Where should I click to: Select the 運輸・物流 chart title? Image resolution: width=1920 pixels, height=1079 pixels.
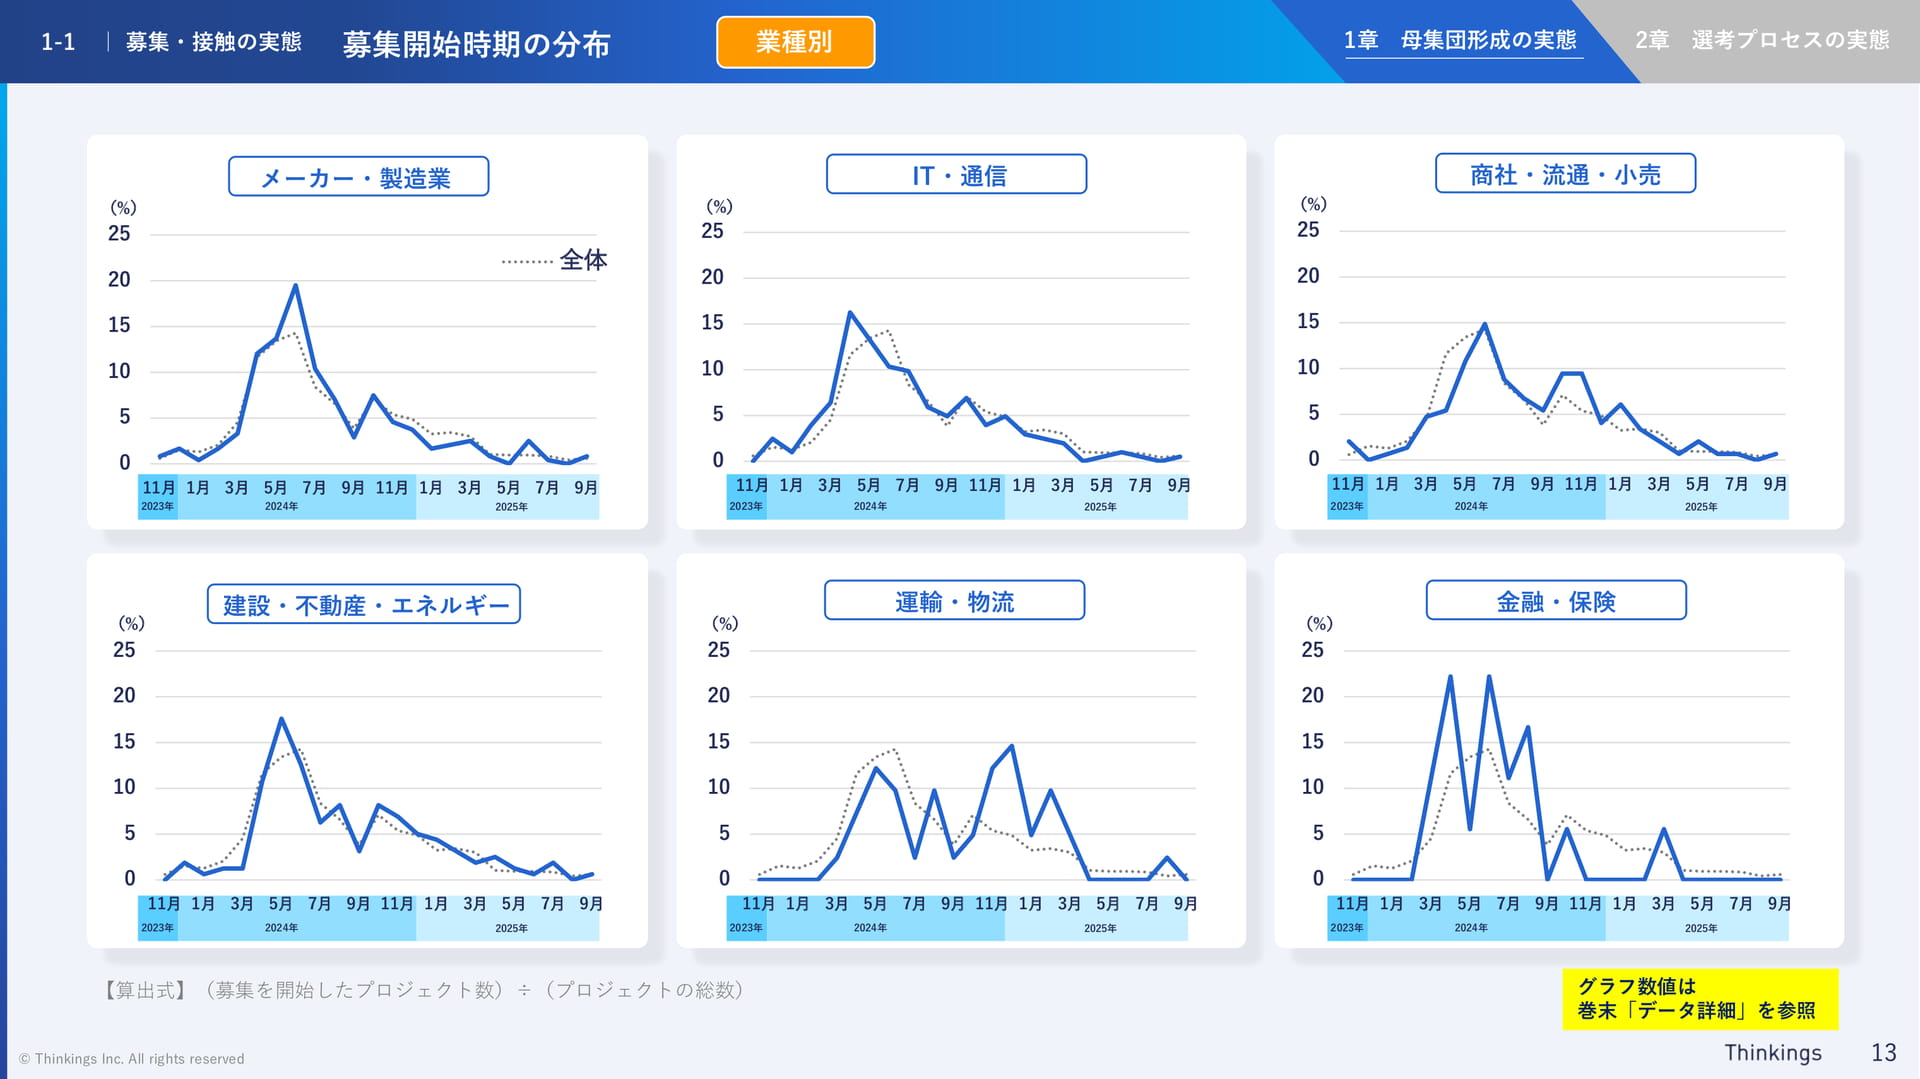click(x=954, y=601)
